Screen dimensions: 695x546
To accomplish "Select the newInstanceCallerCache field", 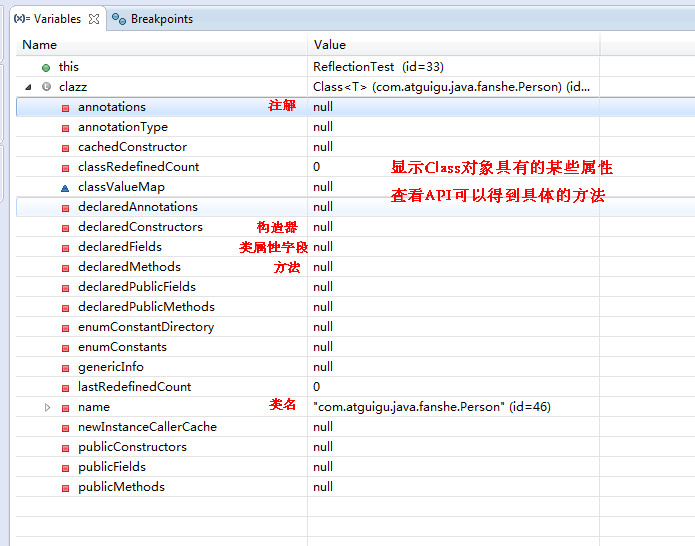I will point(147,427).
